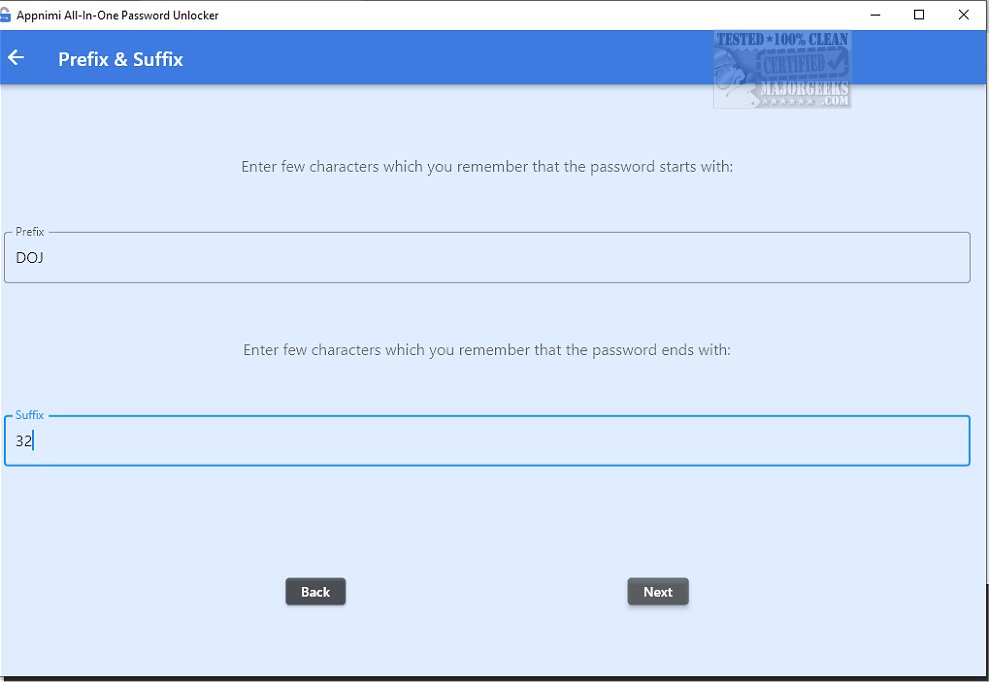The height and width of the screenshot is (682, 989).
Task: Proceed with the Next button
Action: pyautogui.click(x=658, y=592)
